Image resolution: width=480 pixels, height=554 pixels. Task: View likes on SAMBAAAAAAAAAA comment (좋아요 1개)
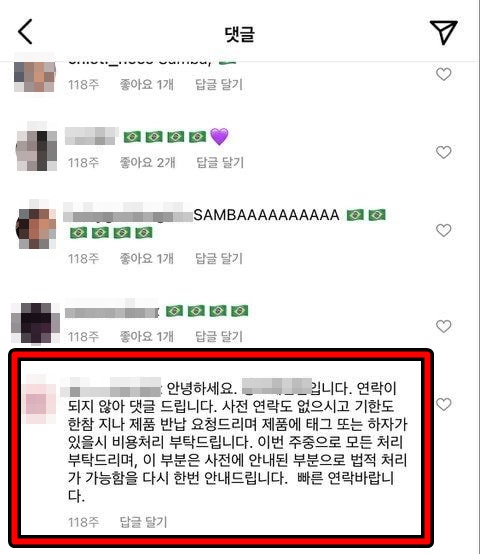coord(147,259)
